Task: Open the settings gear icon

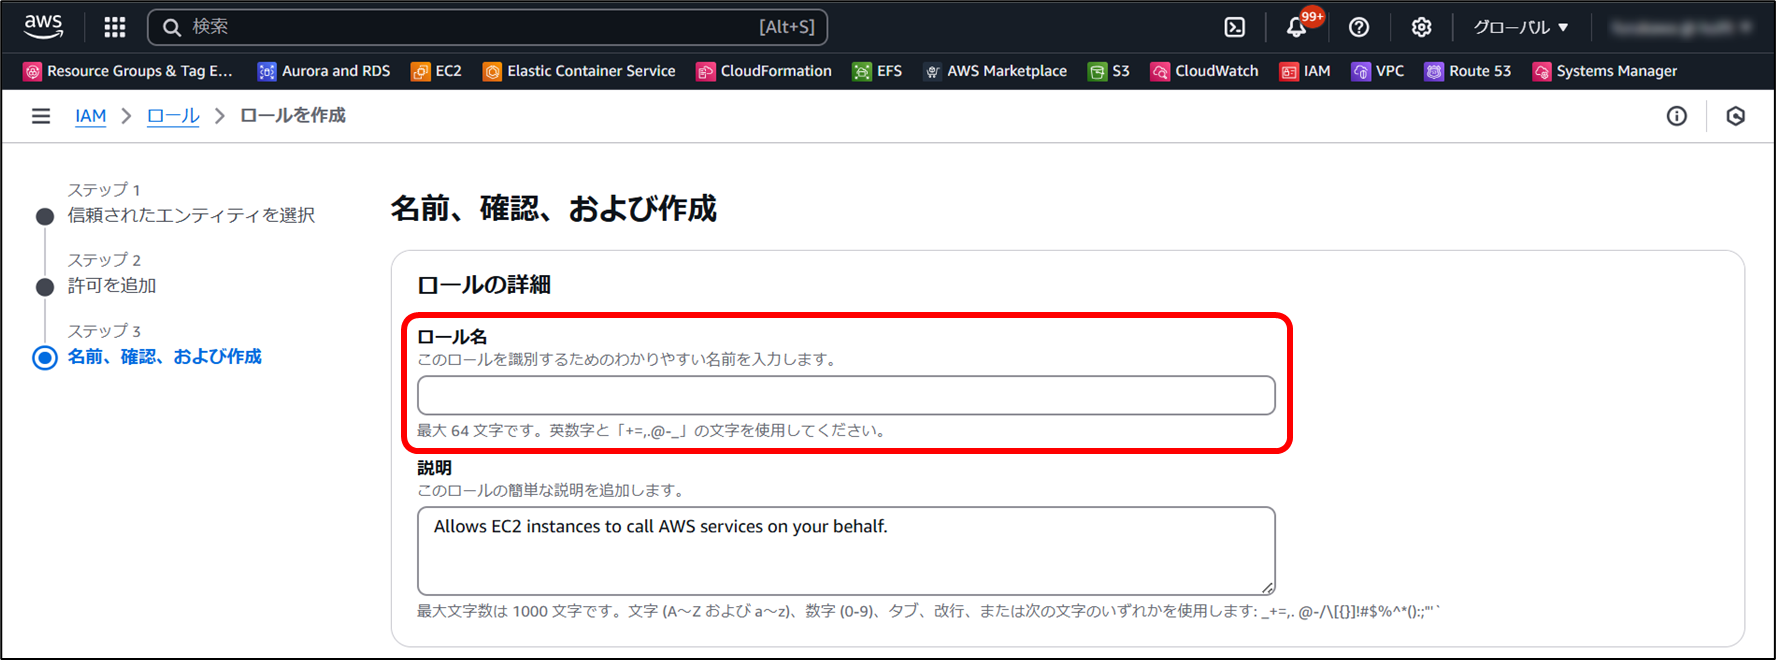Action: (1421, 27)
